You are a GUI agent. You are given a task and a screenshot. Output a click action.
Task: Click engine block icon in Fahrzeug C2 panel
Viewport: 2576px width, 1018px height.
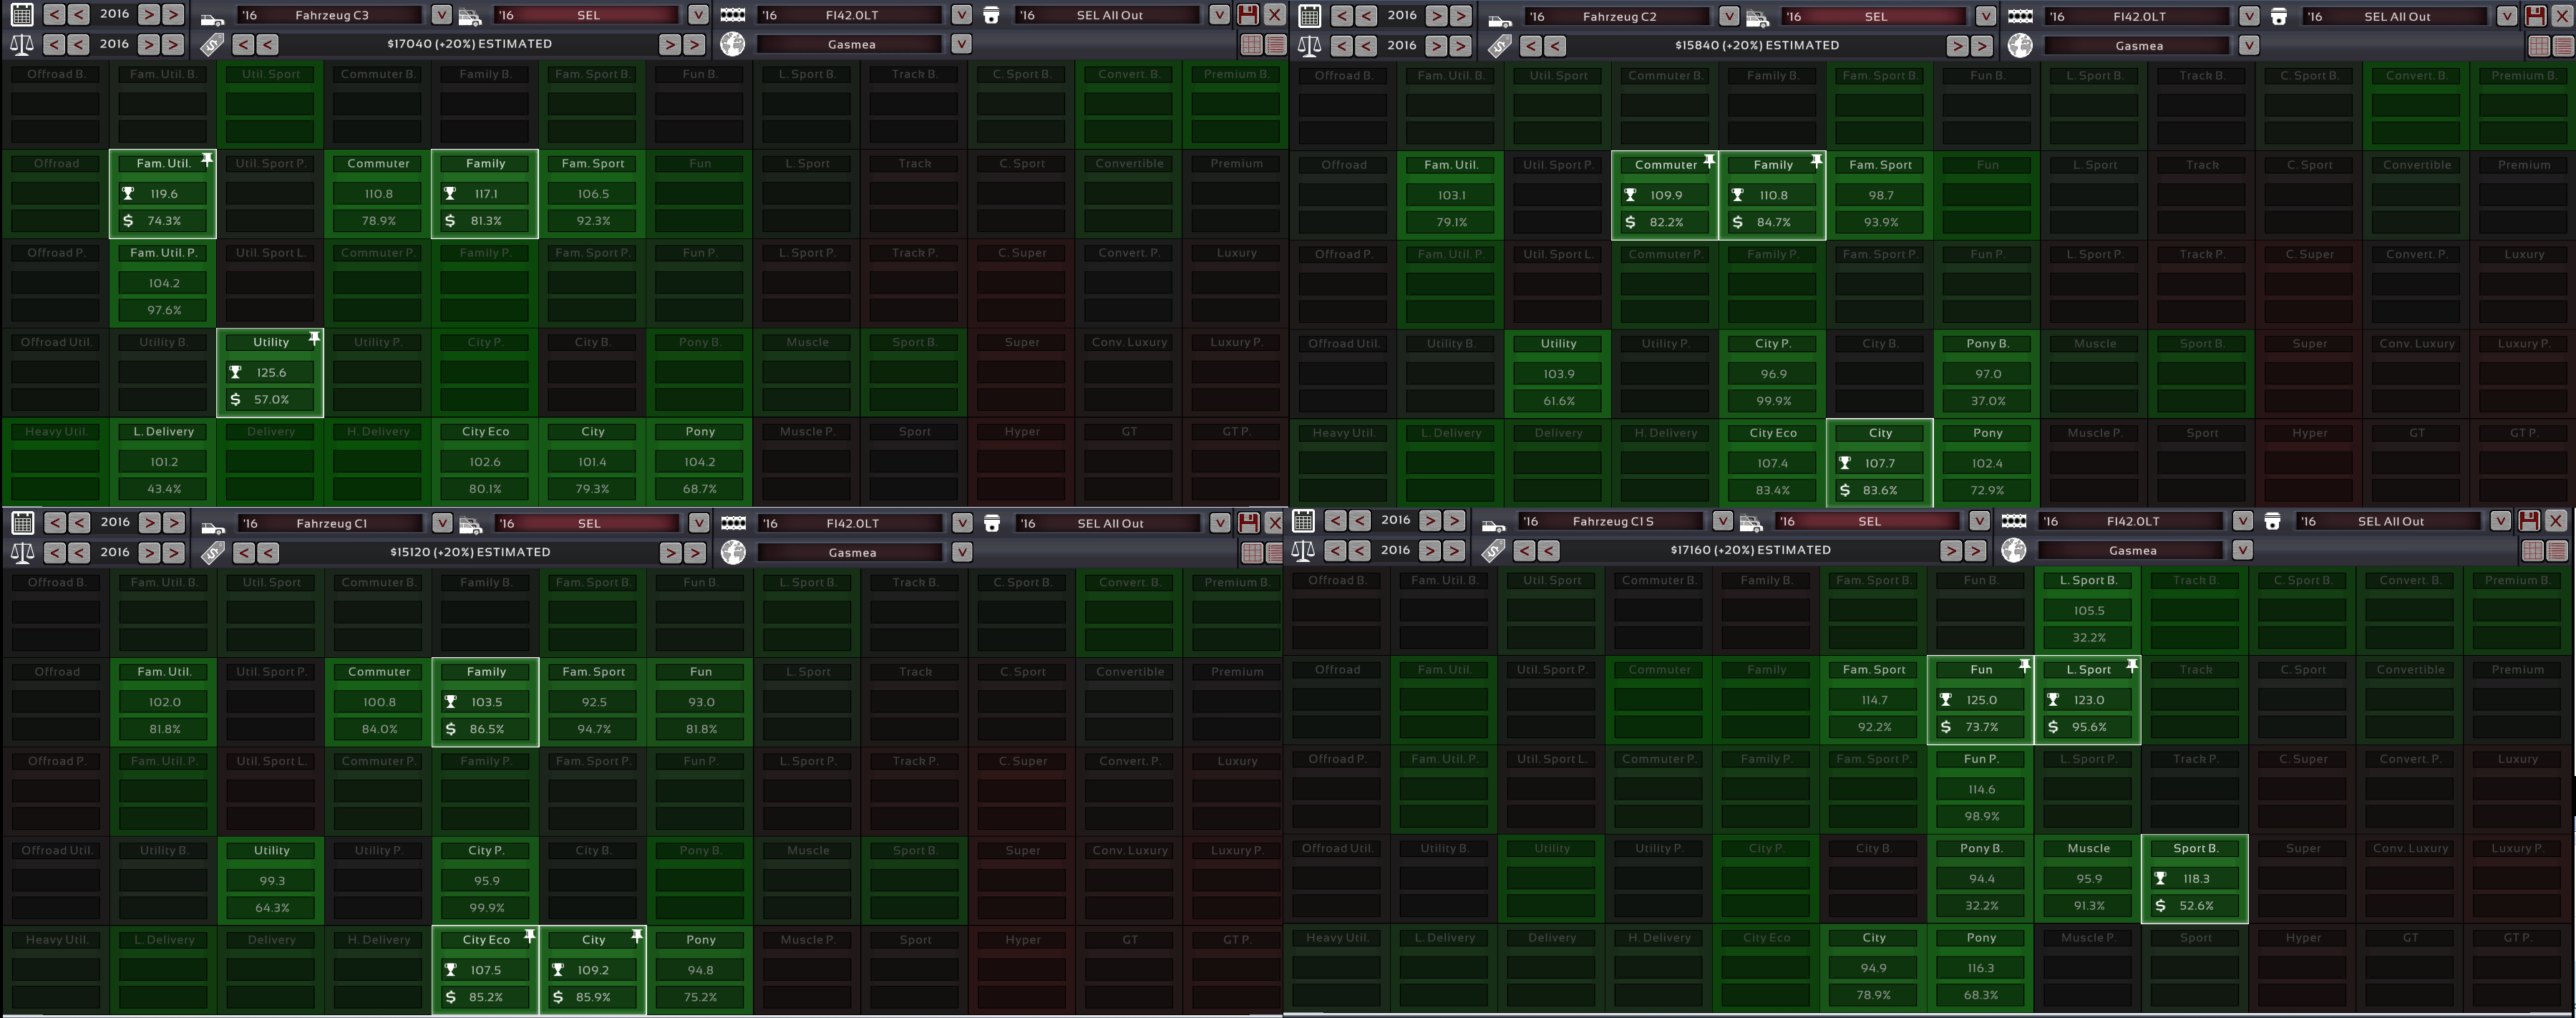2020,17
